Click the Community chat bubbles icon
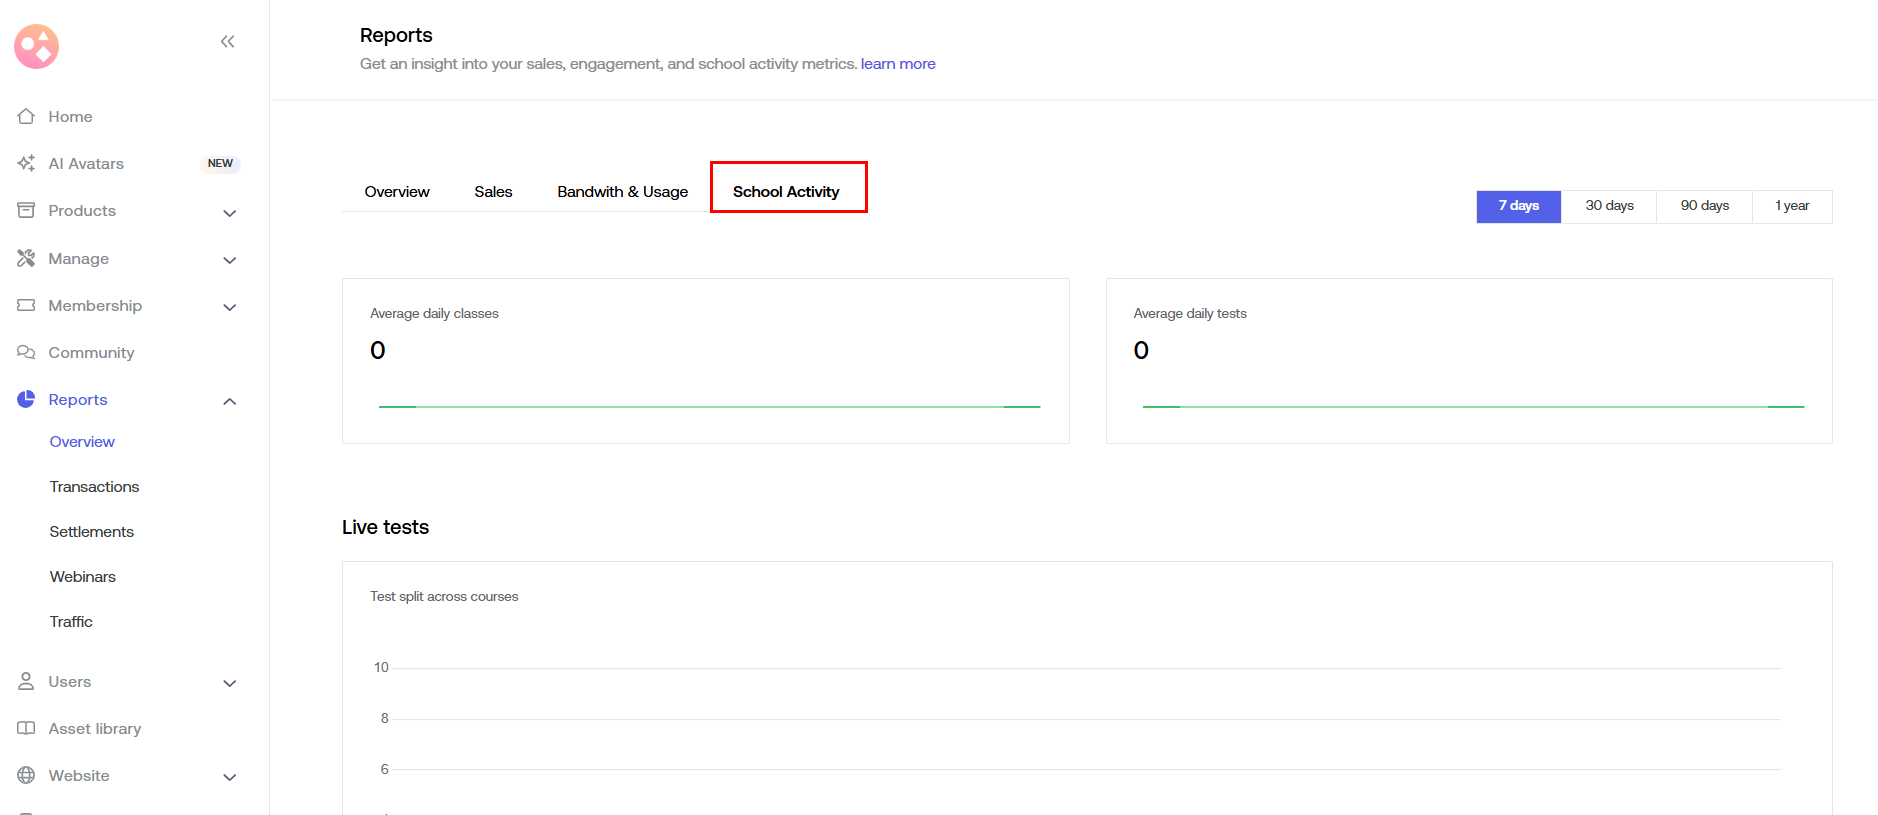This screenshot has width=1878, height=815. 26,352
